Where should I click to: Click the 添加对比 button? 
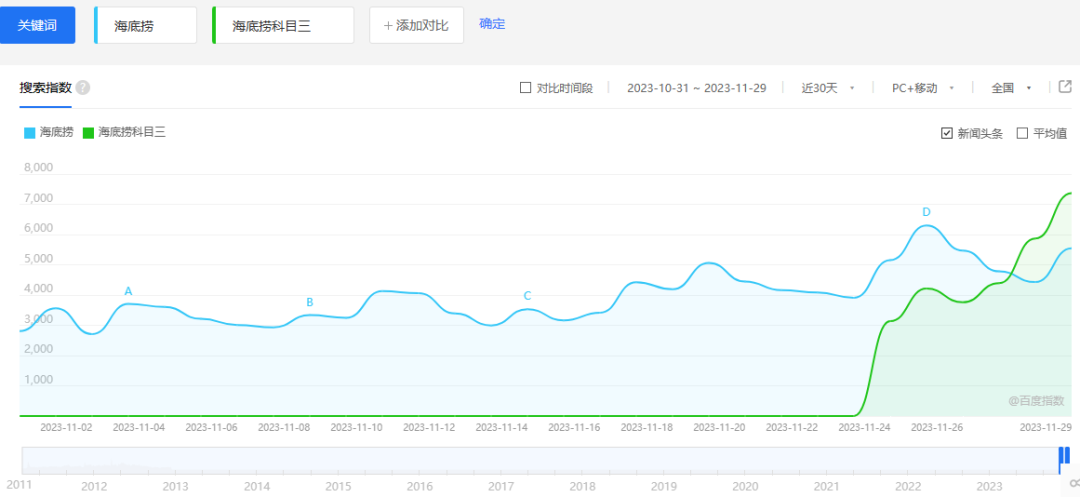416,25
